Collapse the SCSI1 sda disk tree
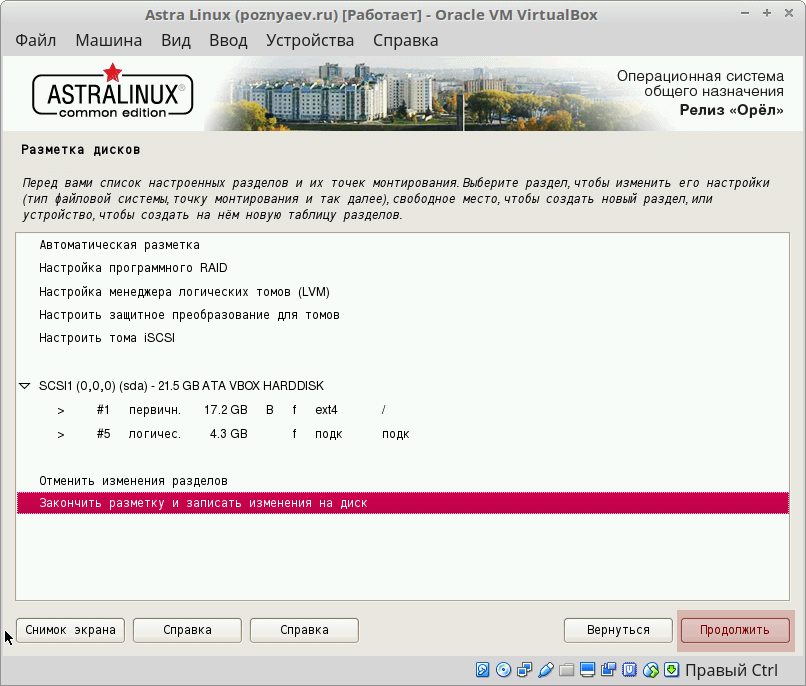 point(25,386)
